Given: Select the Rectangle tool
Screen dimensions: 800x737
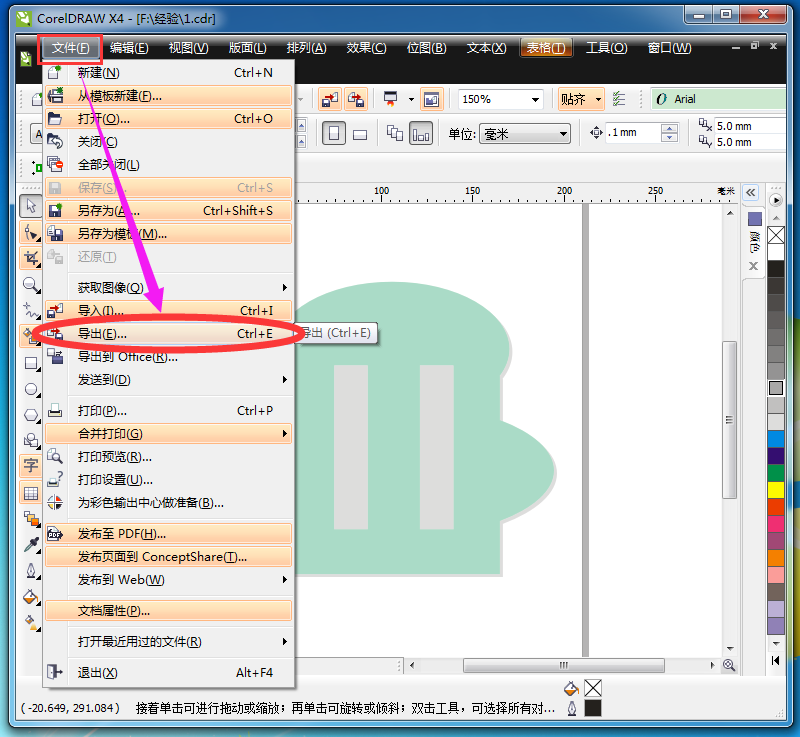Looking at the screenshot, I should (31, 362).
